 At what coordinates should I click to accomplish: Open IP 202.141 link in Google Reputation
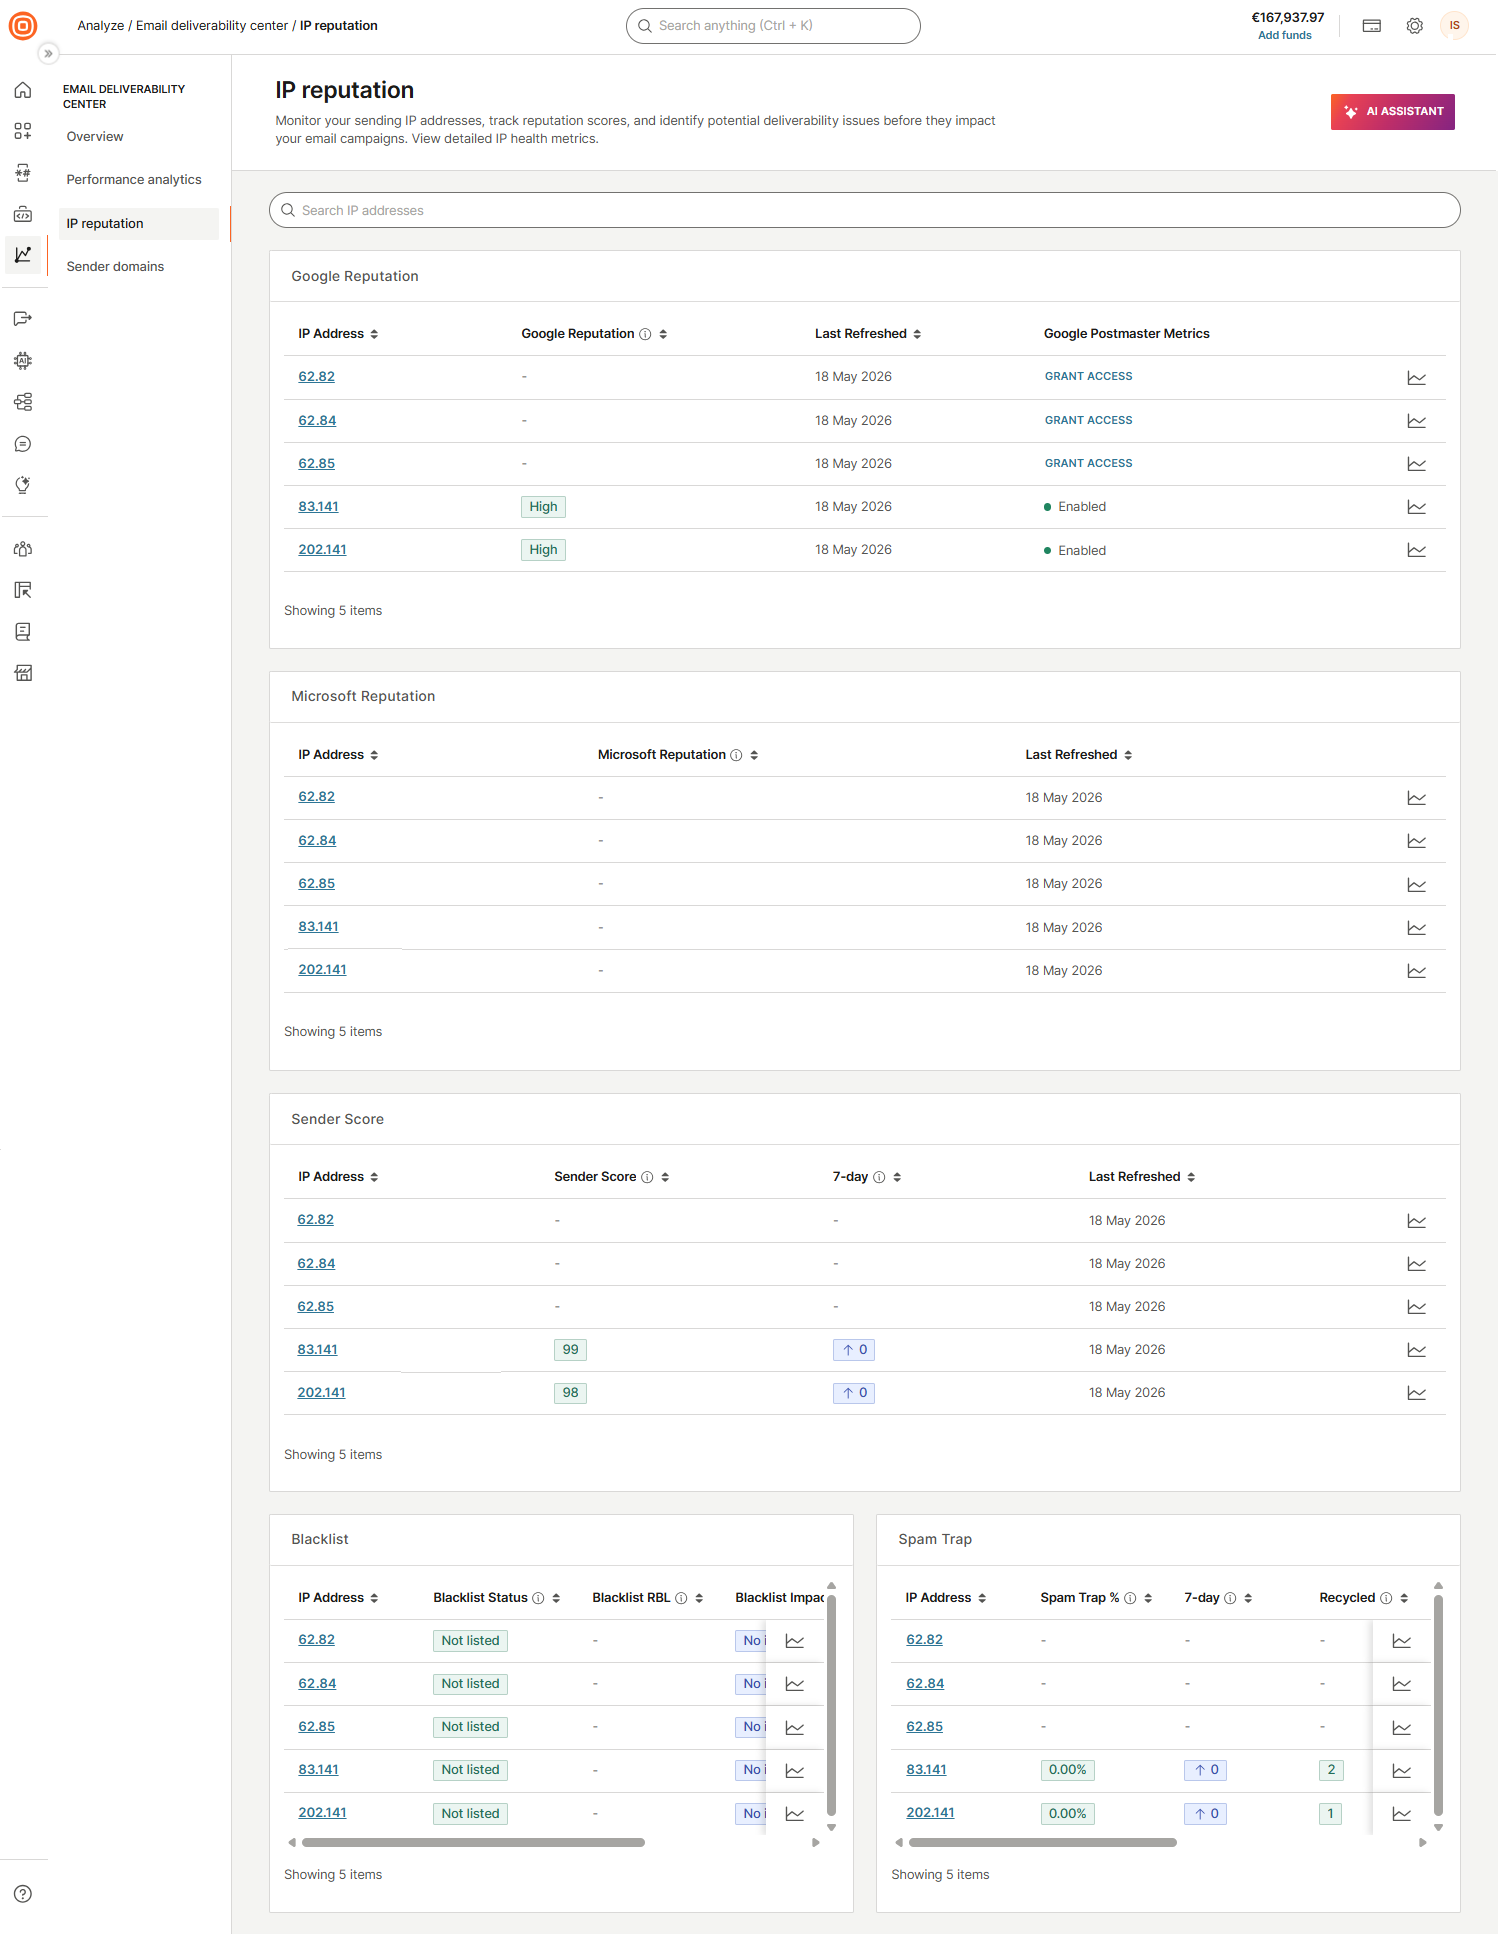pyautogui.click(x=322, y=550)
